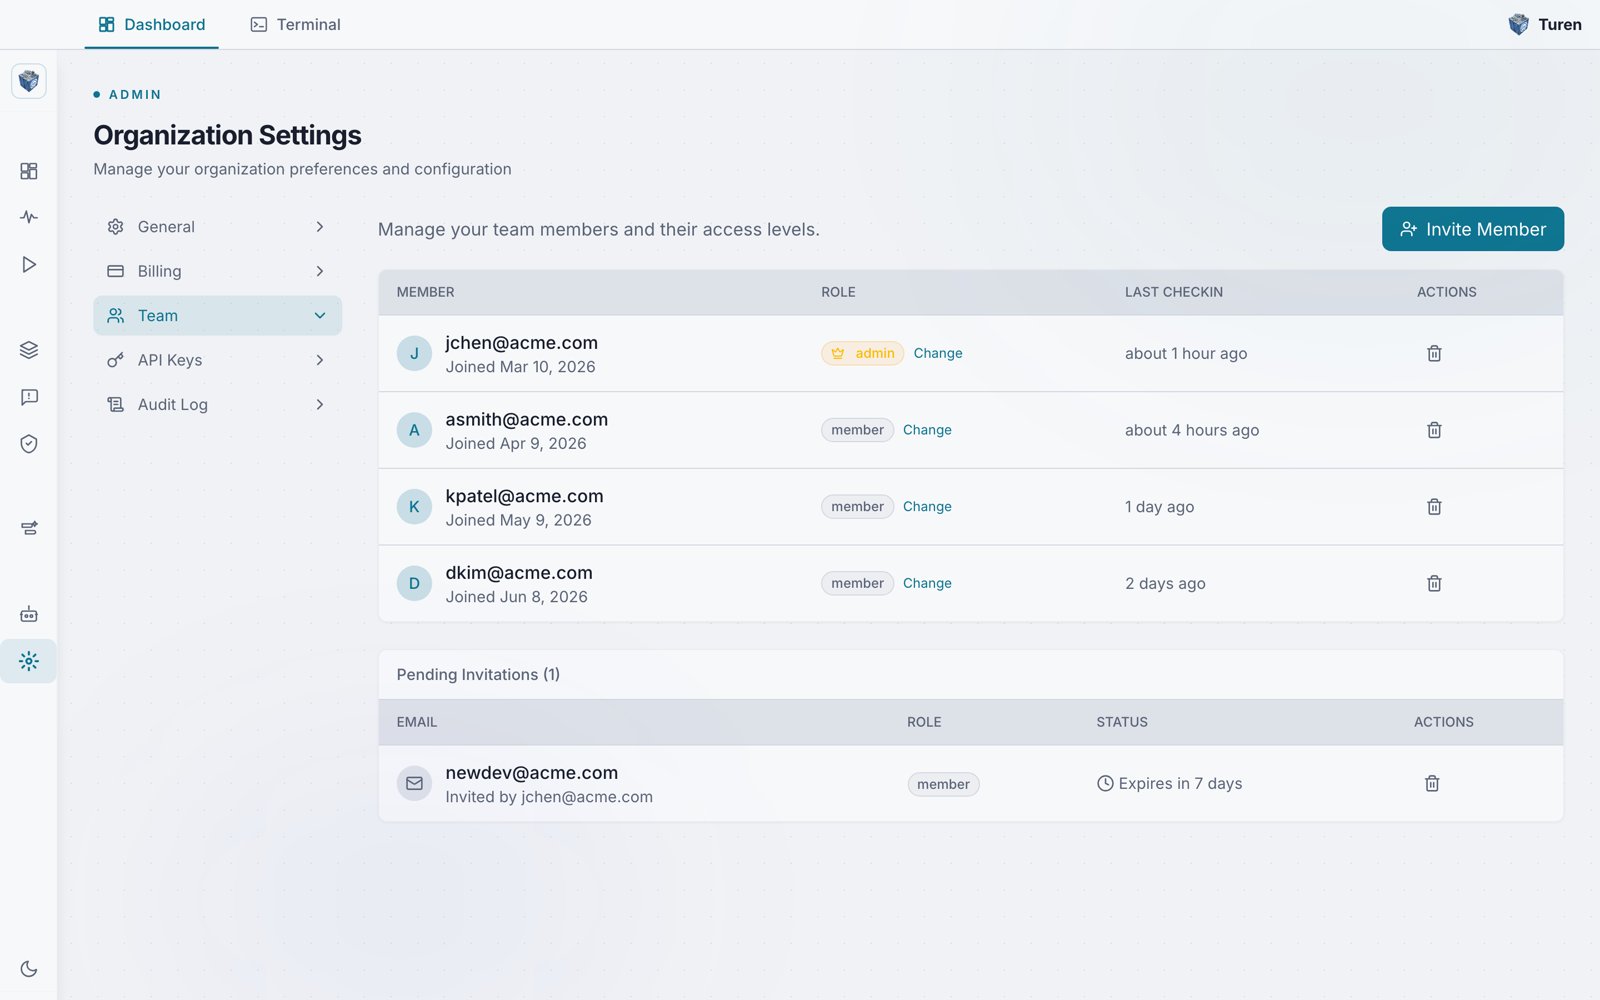Image resolution: width=1600 pixels, height=1000 pixels.
Task: Open API Keys settings section
Action: 217,360
